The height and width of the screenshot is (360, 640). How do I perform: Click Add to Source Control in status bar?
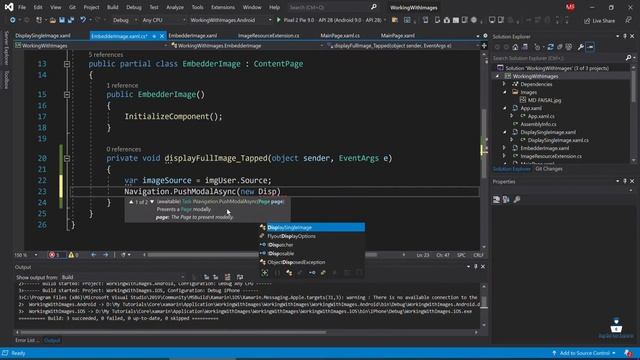pyautogui.click(x=584, y=353)
